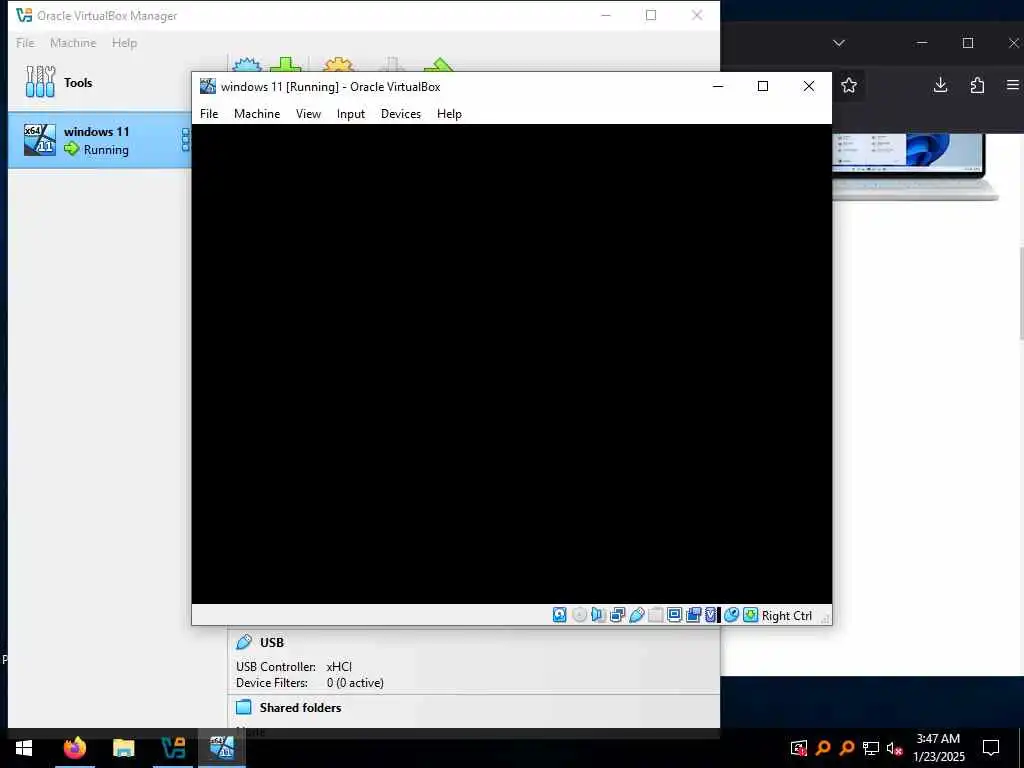Click the optical disk status bar icon
The width and height of the screenshot is (1024, 768).
579,615
